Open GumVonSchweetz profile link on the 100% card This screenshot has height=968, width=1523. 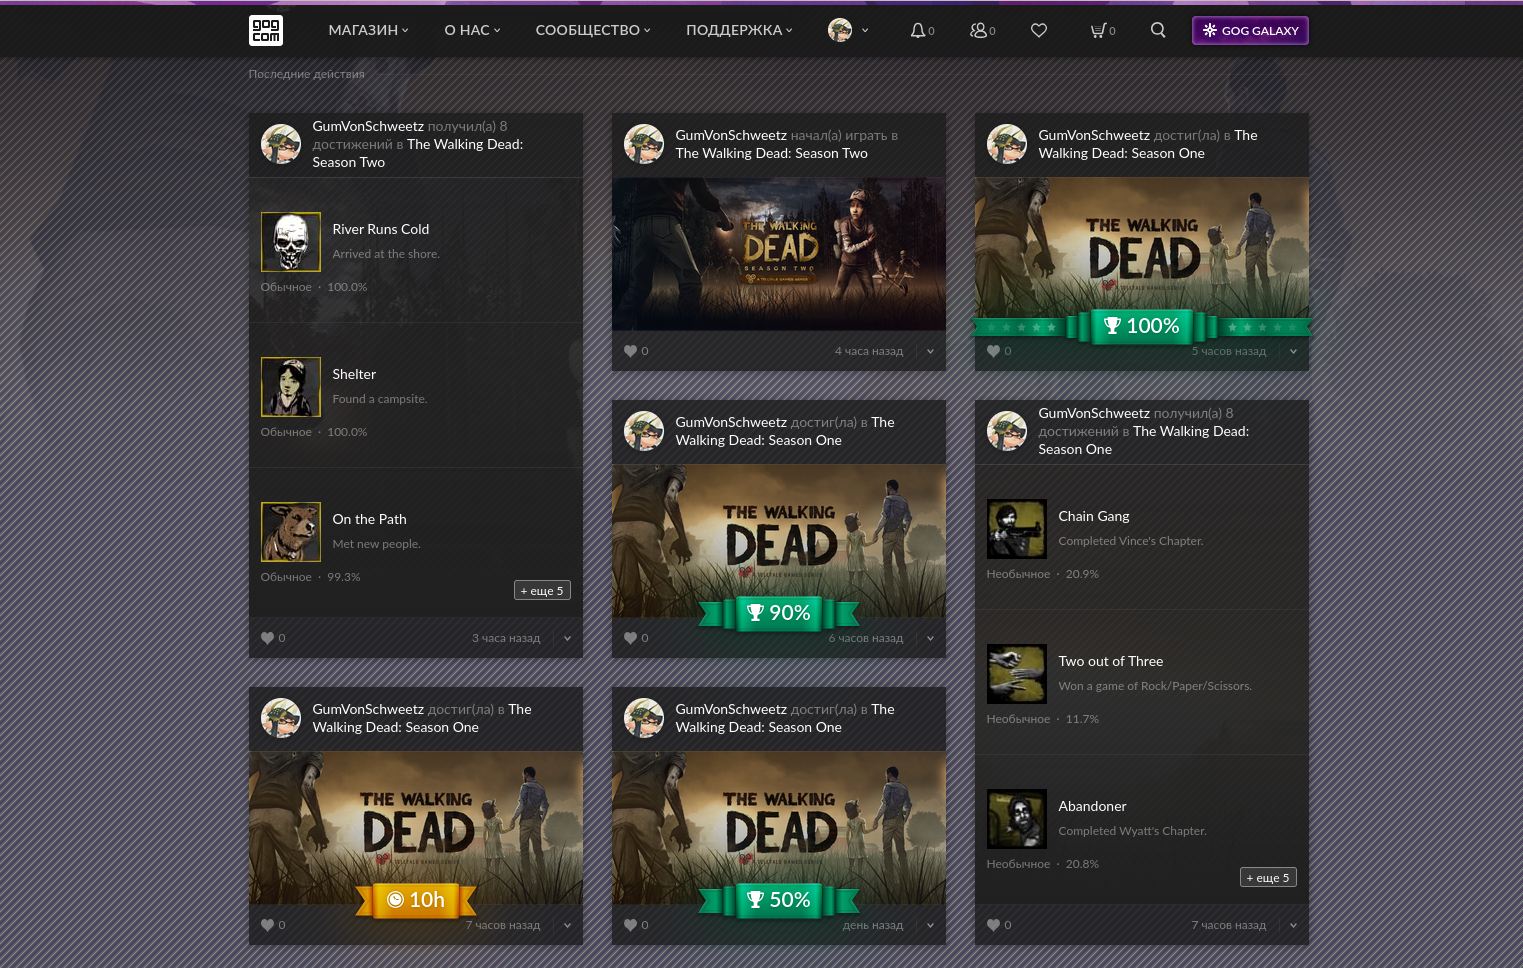tap(1094, 135)
